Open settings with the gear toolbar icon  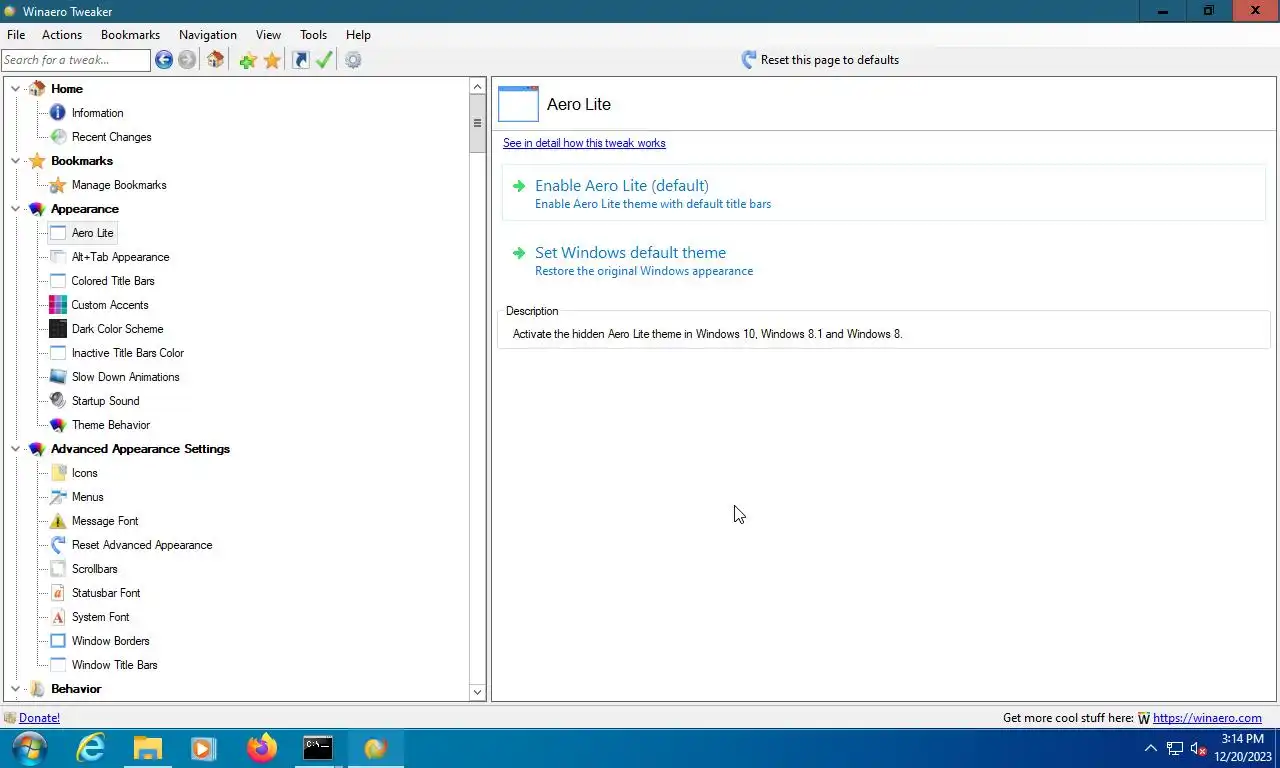[x=353, y=60]
